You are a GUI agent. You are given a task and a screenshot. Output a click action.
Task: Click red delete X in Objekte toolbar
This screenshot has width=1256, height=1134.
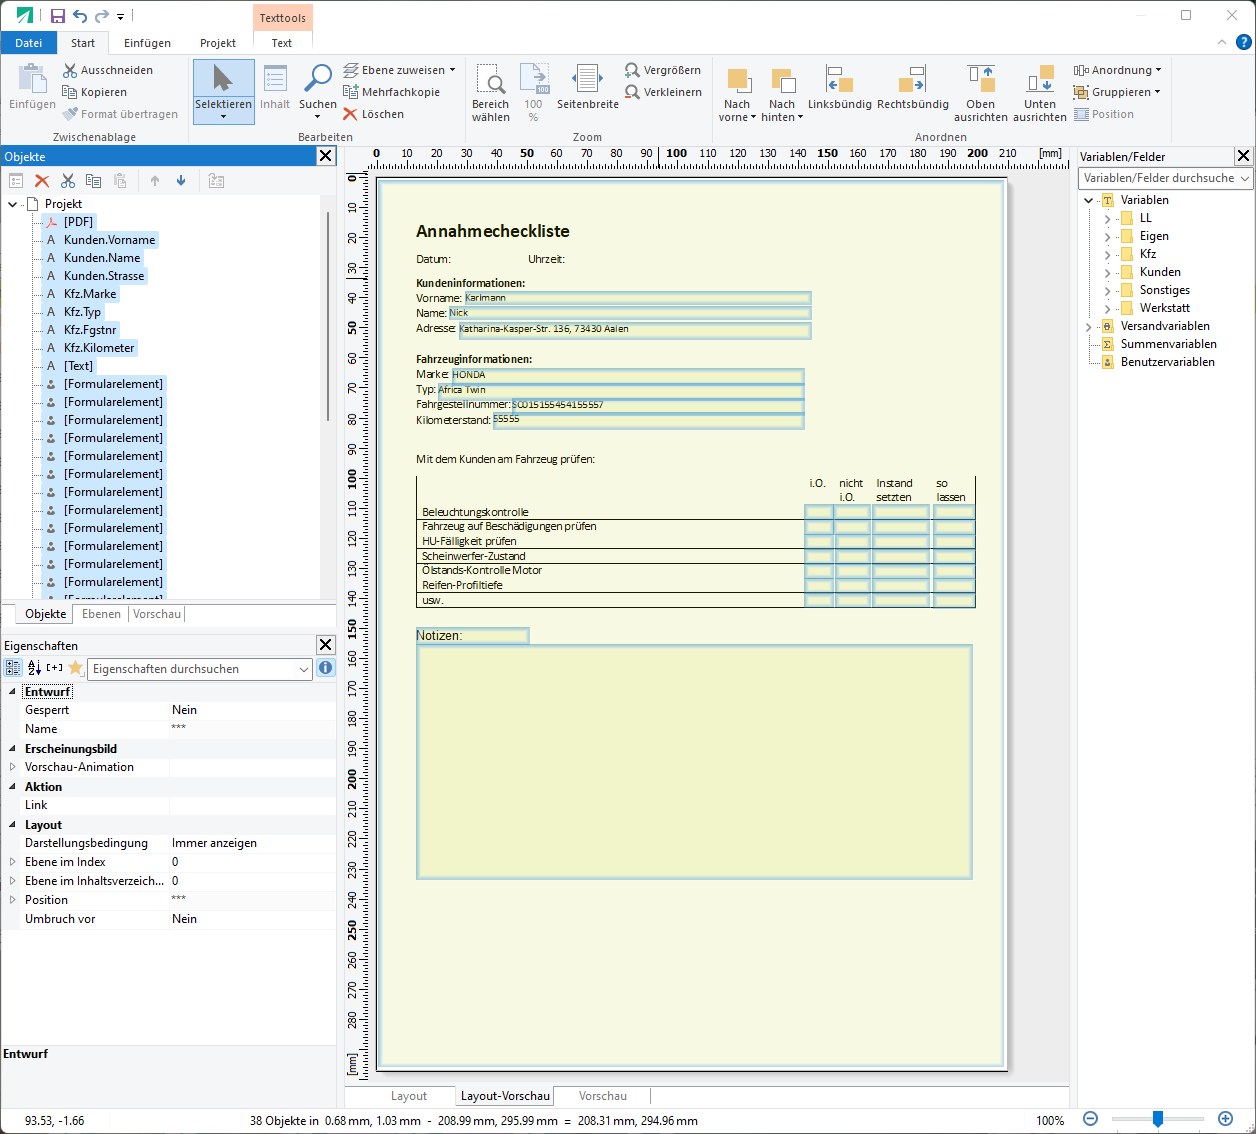[x=42, y=181]
